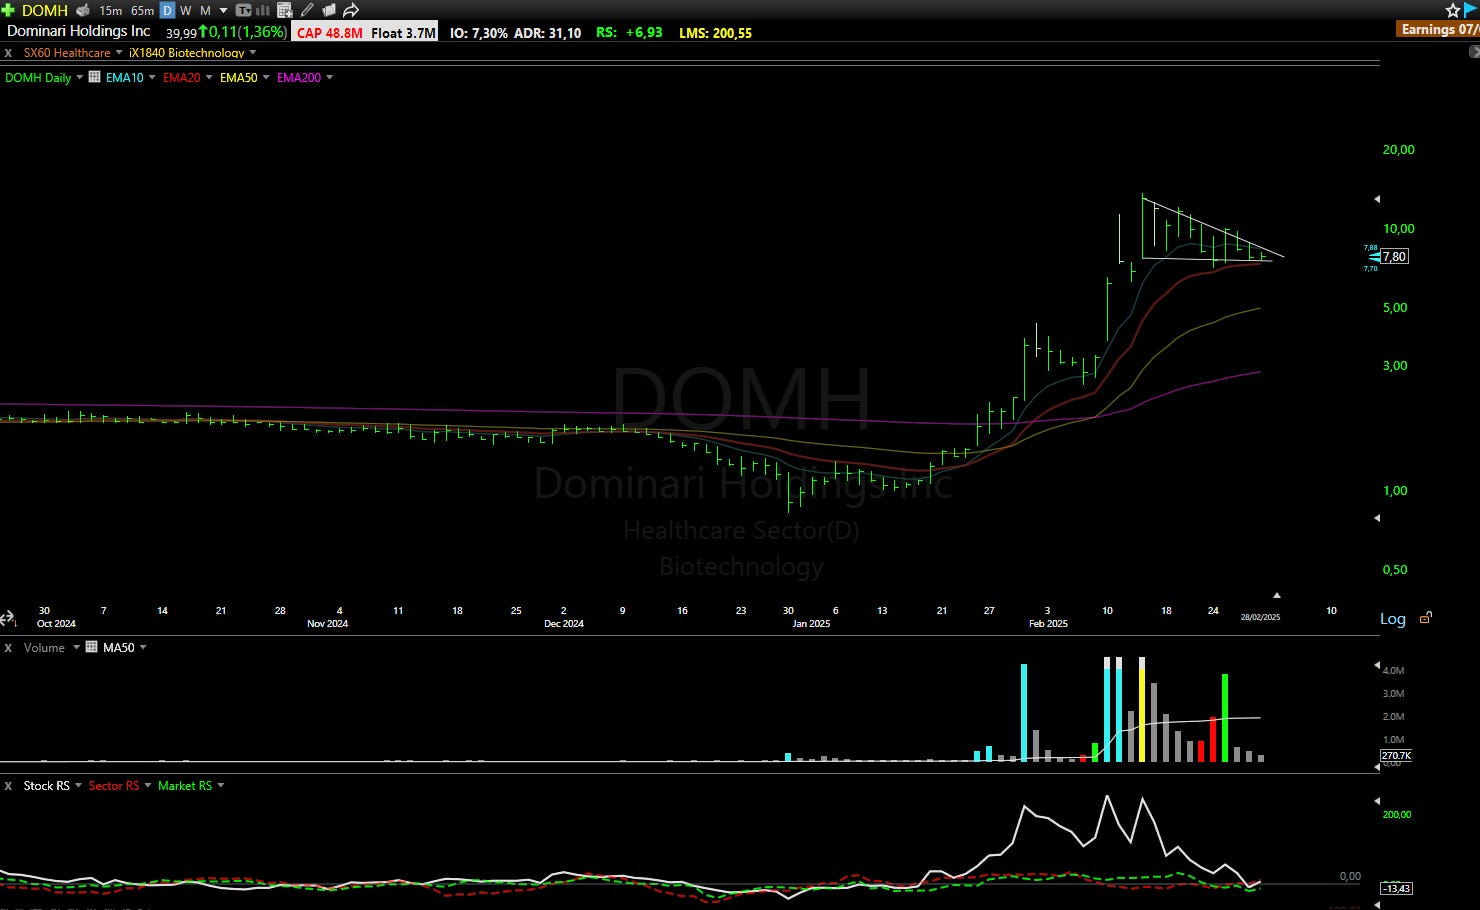Click the 7,80 current price marker
This screenshot has width=1480, height=910.
[1394, 257]
